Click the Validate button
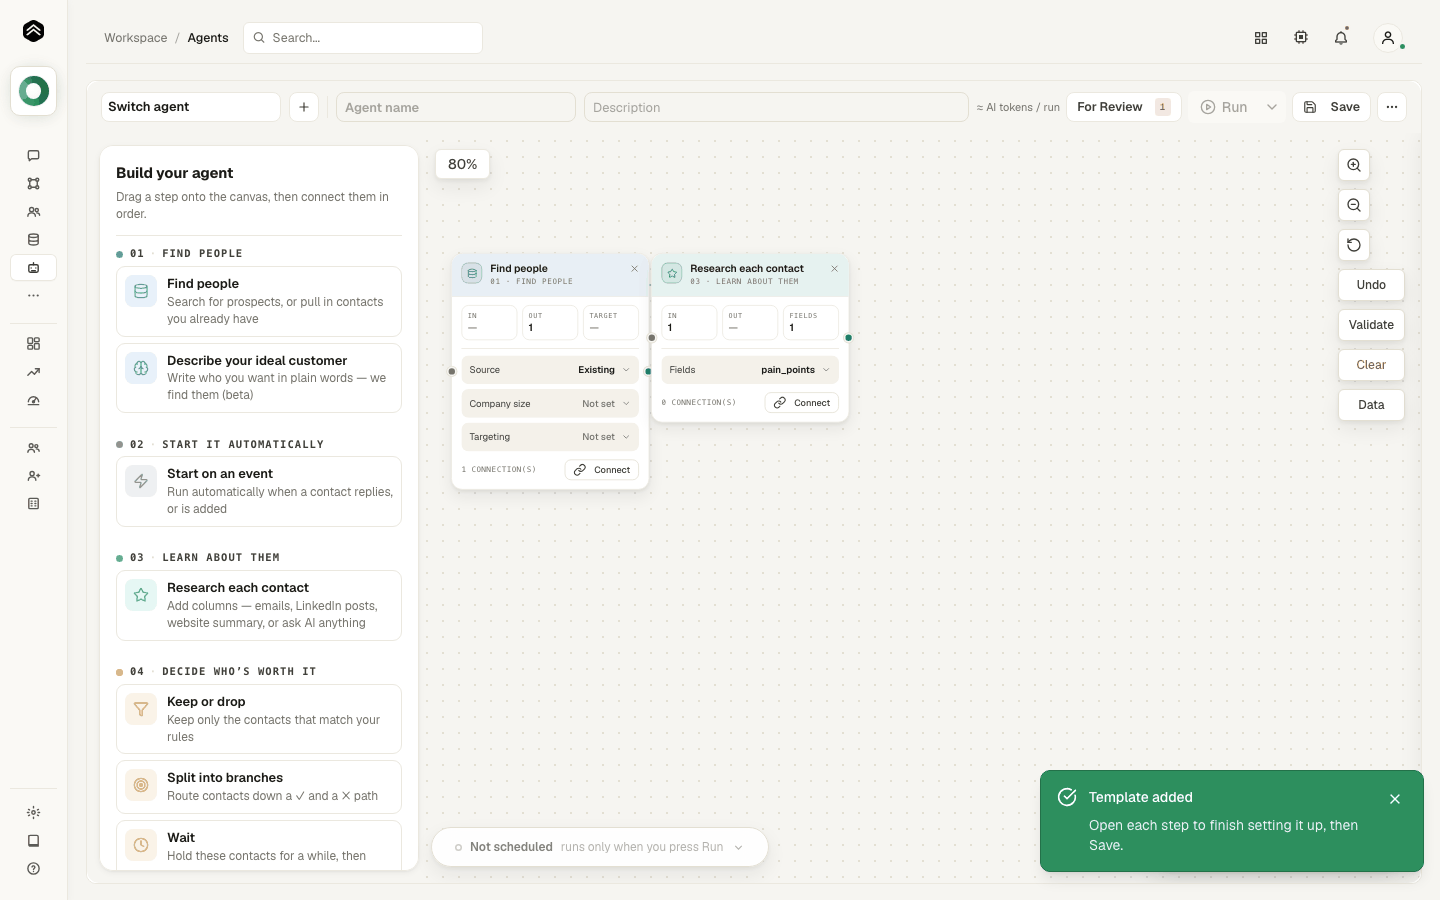The height and width of the screenshot is (900, 1440). click(1371, 325)
